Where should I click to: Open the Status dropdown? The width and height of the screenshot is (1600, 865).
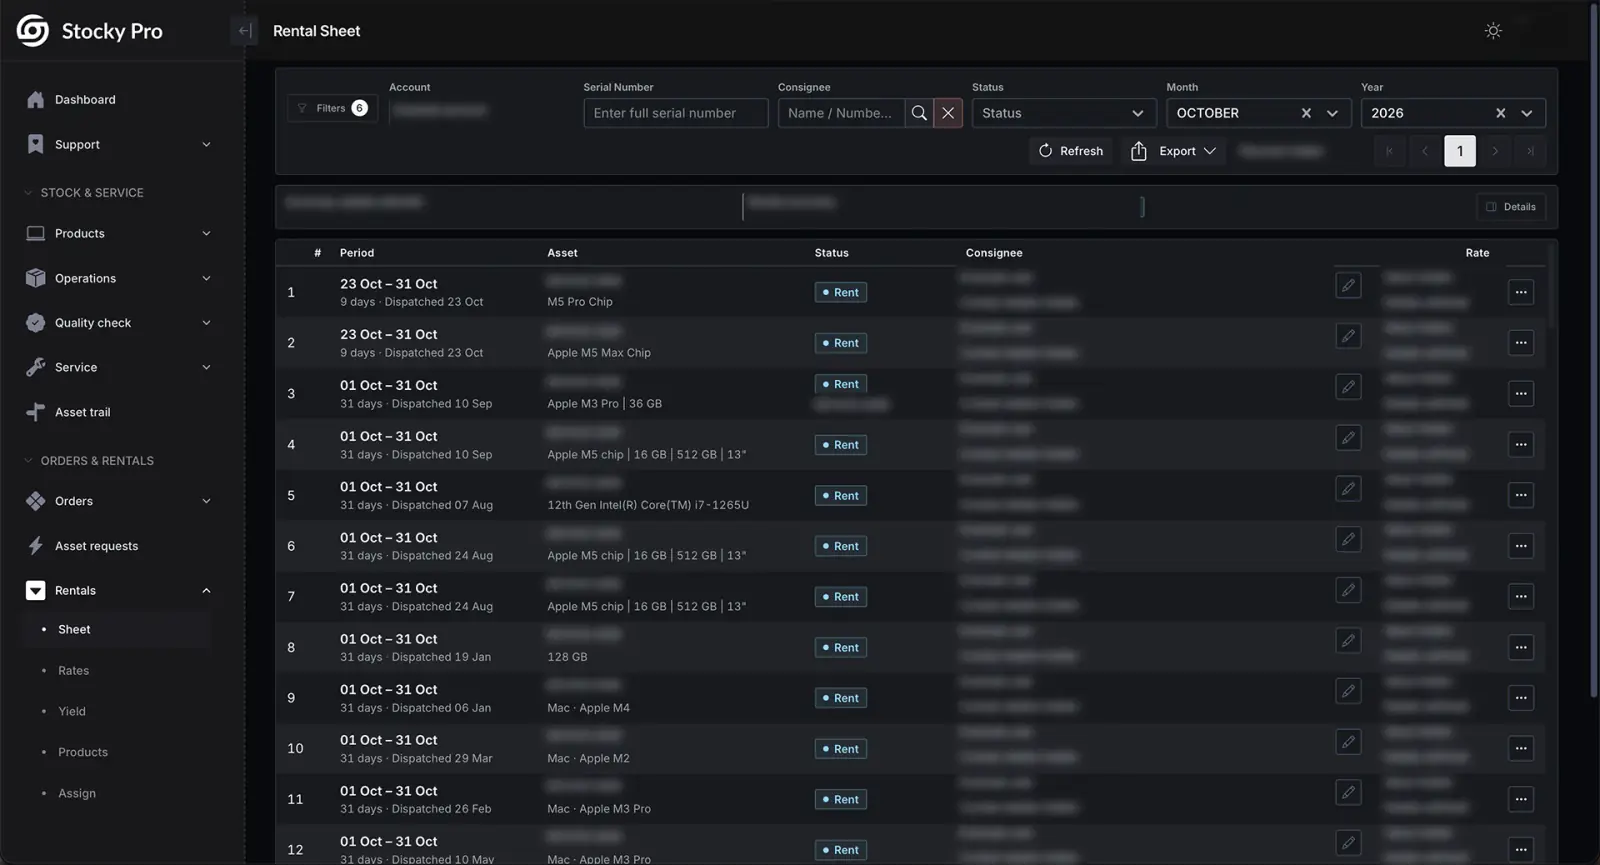(1064, 113)
